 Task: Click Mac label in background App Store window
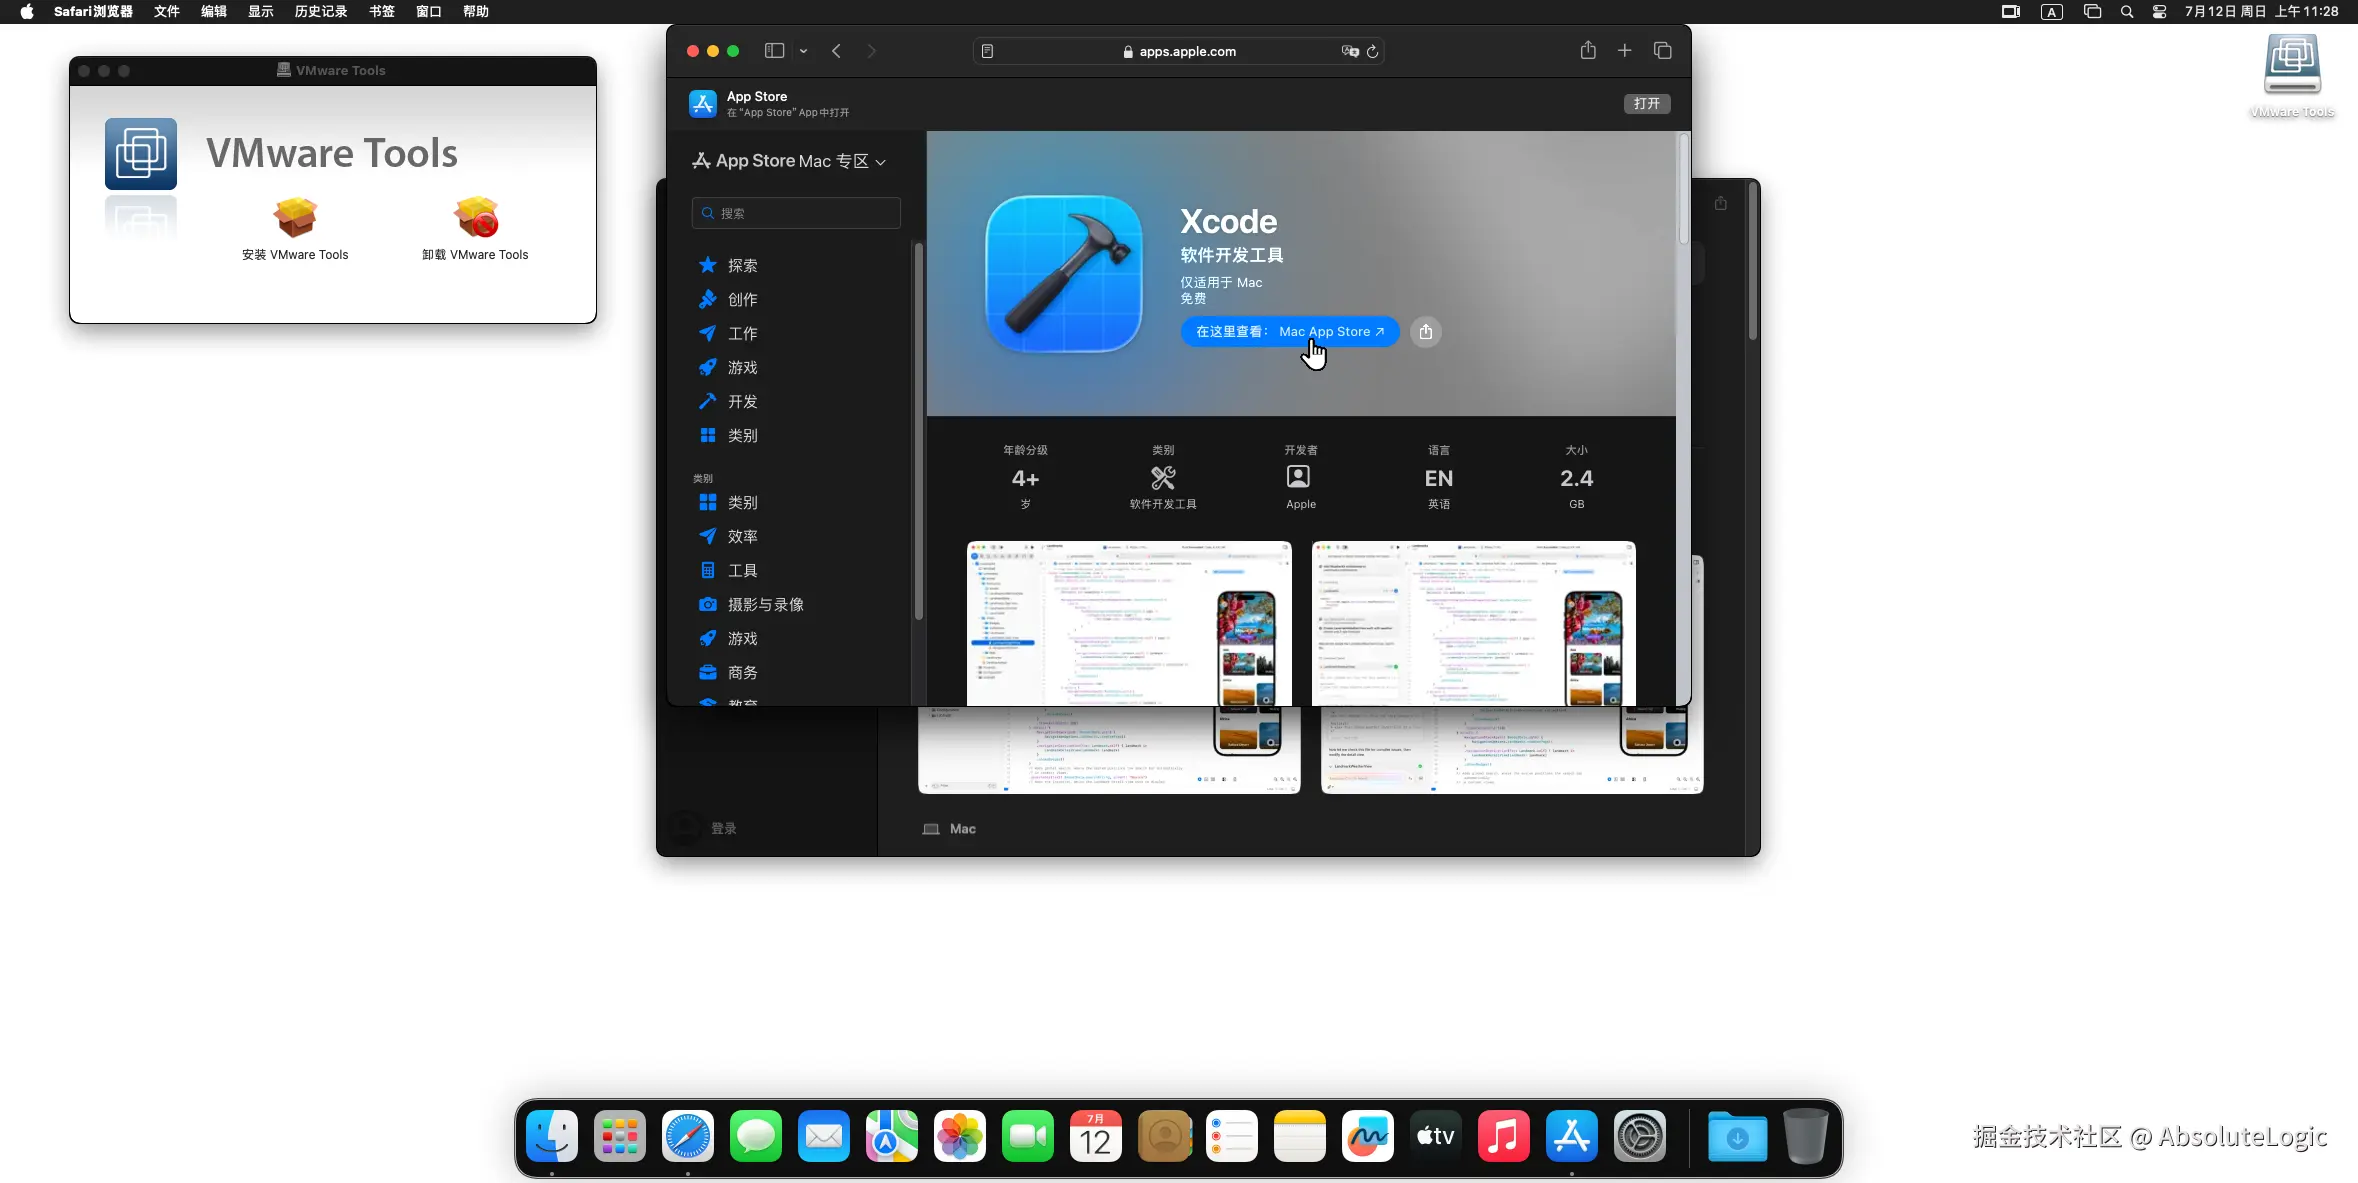pyautogui.click(x=962, y=829)
